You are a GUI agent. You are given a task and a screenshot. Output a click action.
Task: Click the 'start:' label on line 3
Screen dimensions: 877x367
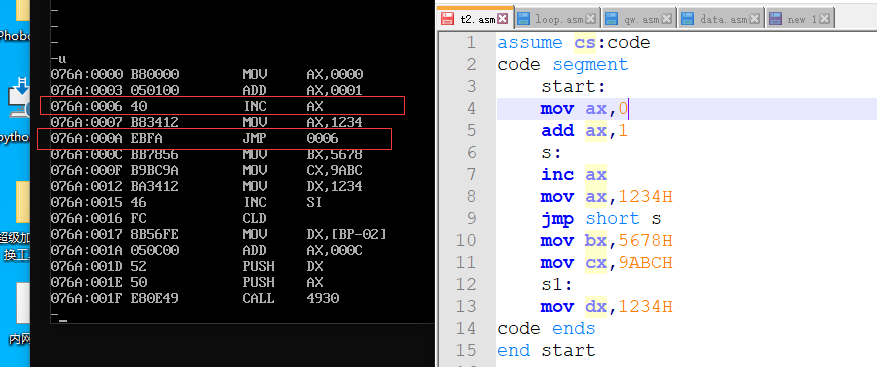574,87
